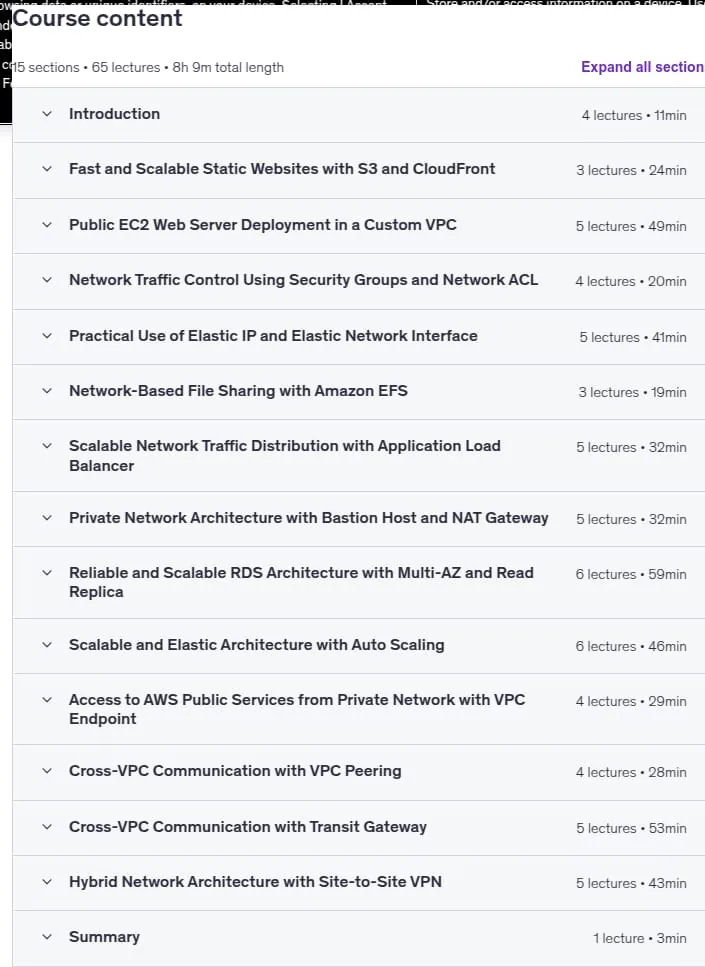Open Cross-VPC Communication with Transit Gateway section
The width and height of the screenshot is (705, 967).
click(248, 827)
